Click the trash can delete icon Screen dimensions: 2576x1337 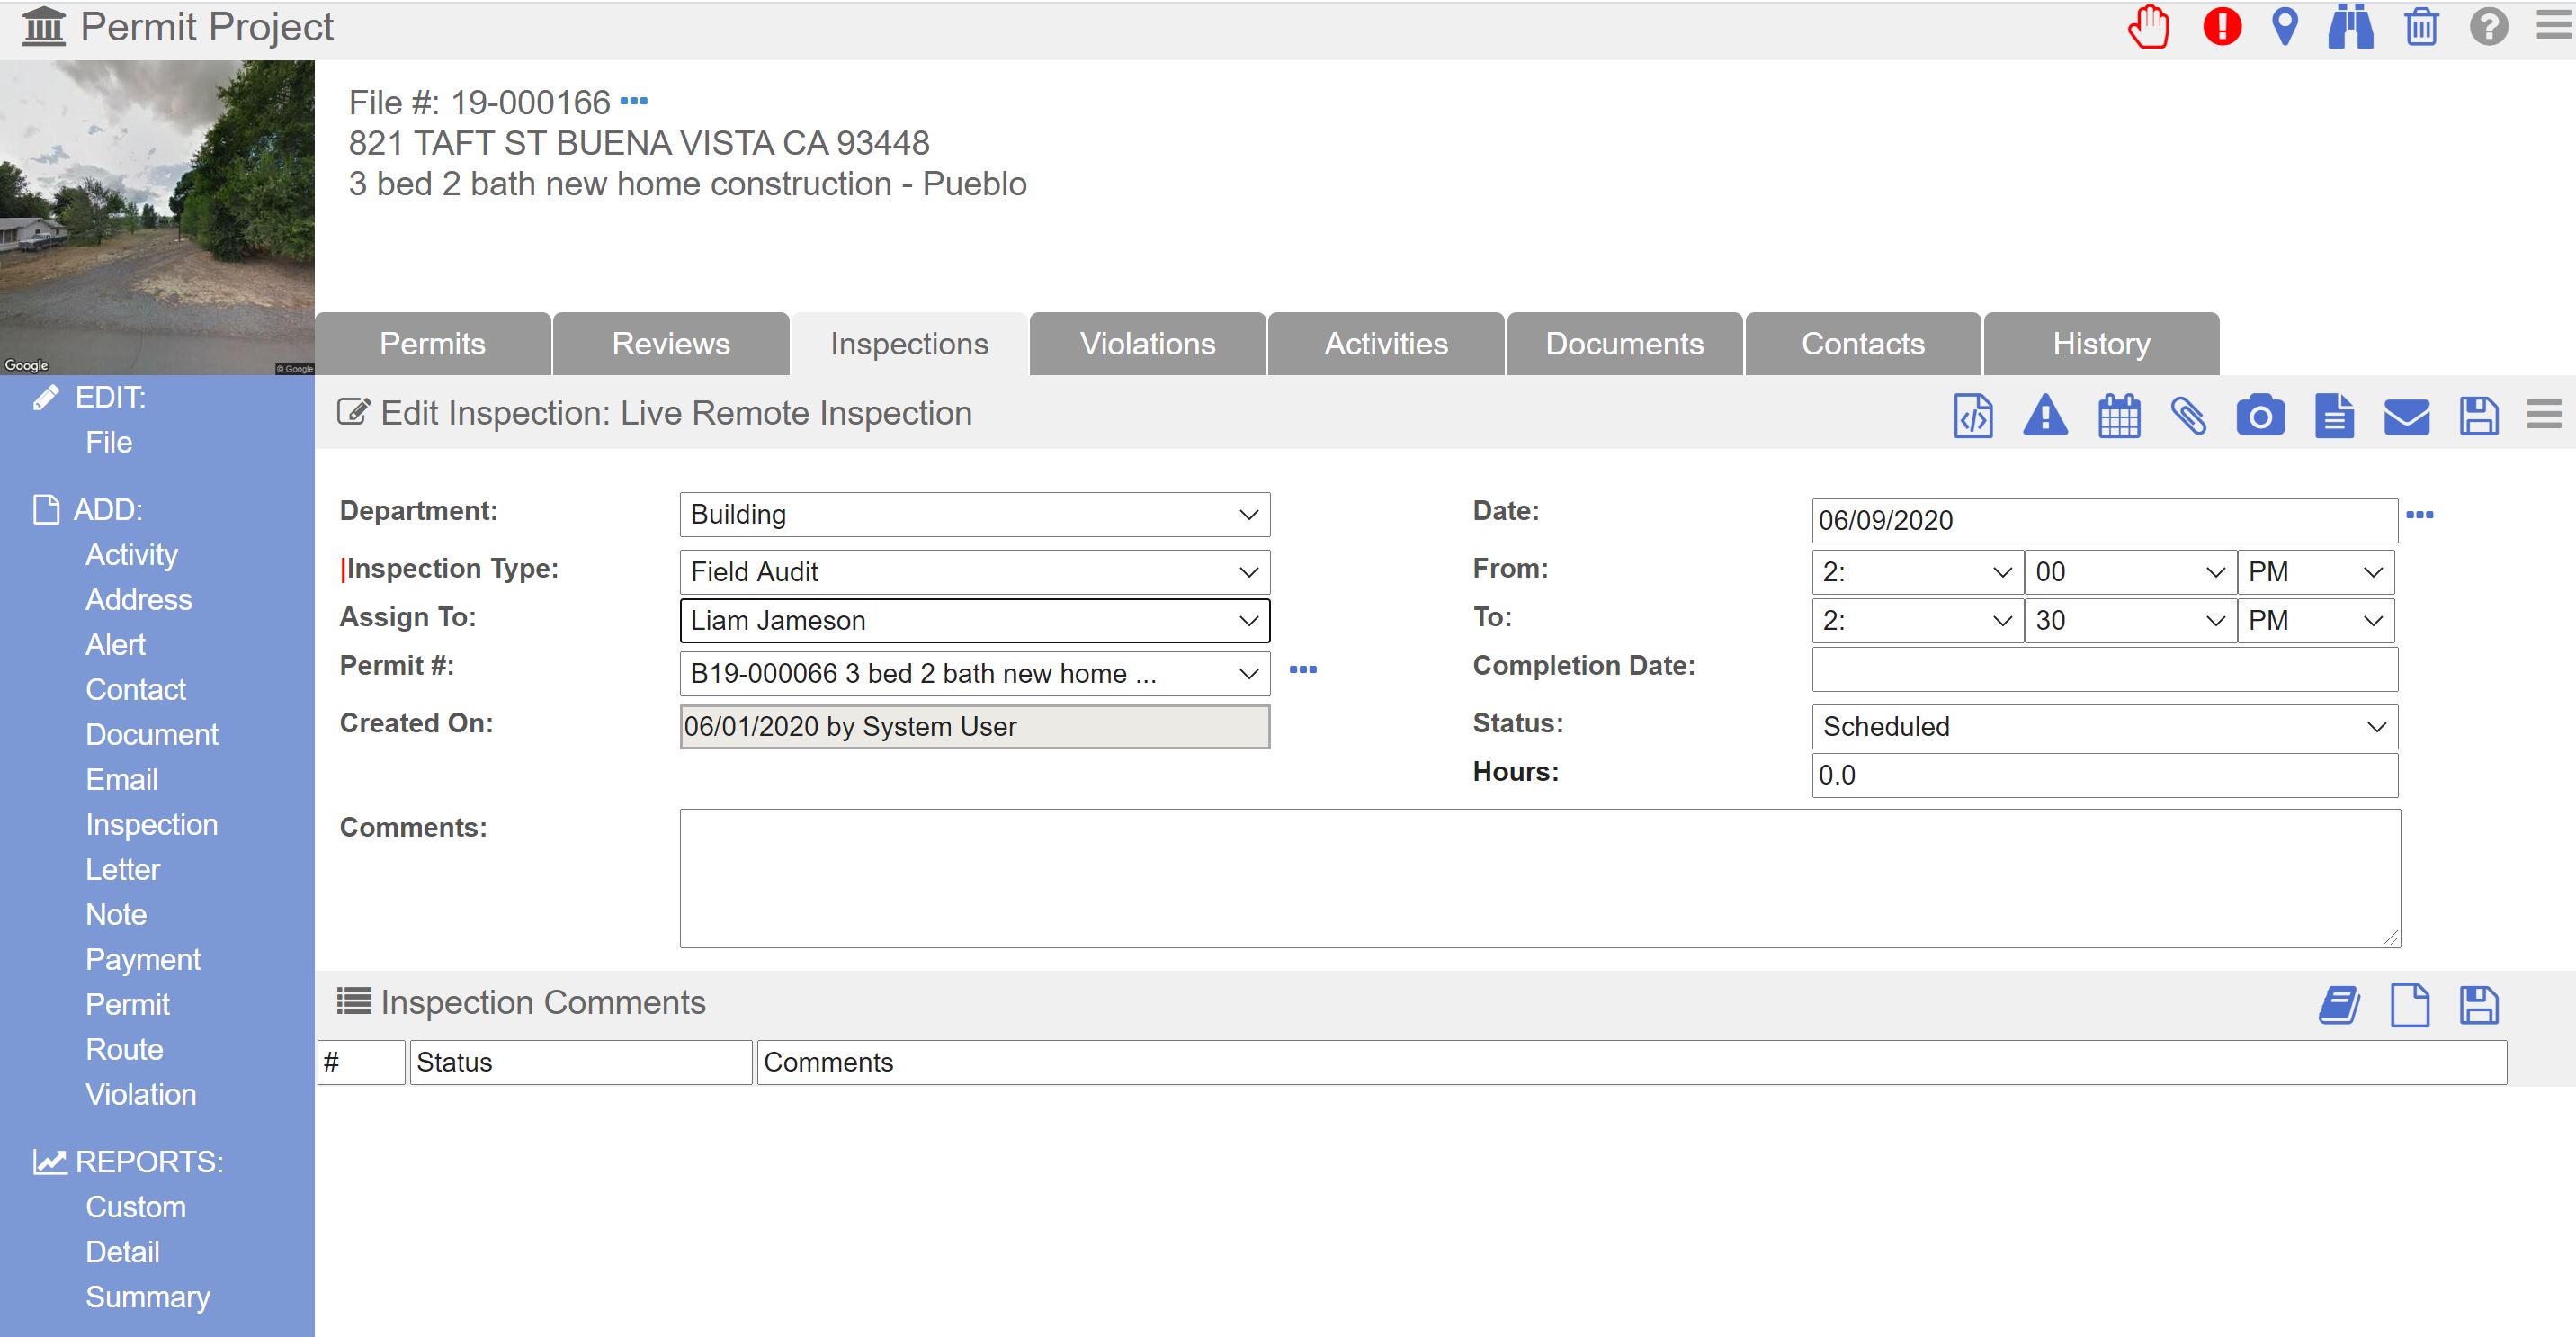coord(2421,27)
